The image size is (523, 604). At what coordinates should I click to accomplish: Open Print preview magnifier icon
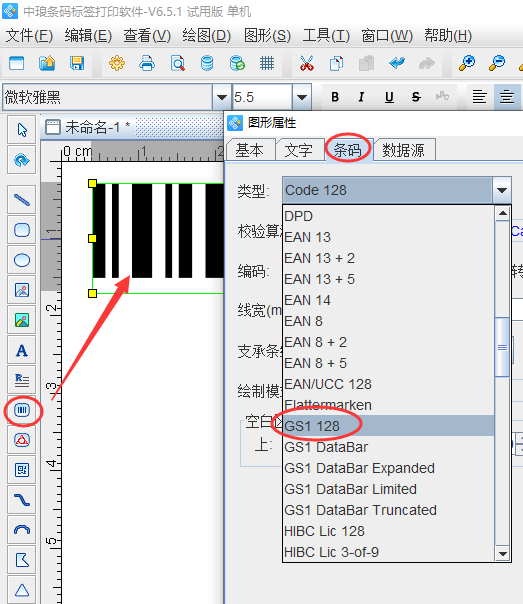(178, 63)
